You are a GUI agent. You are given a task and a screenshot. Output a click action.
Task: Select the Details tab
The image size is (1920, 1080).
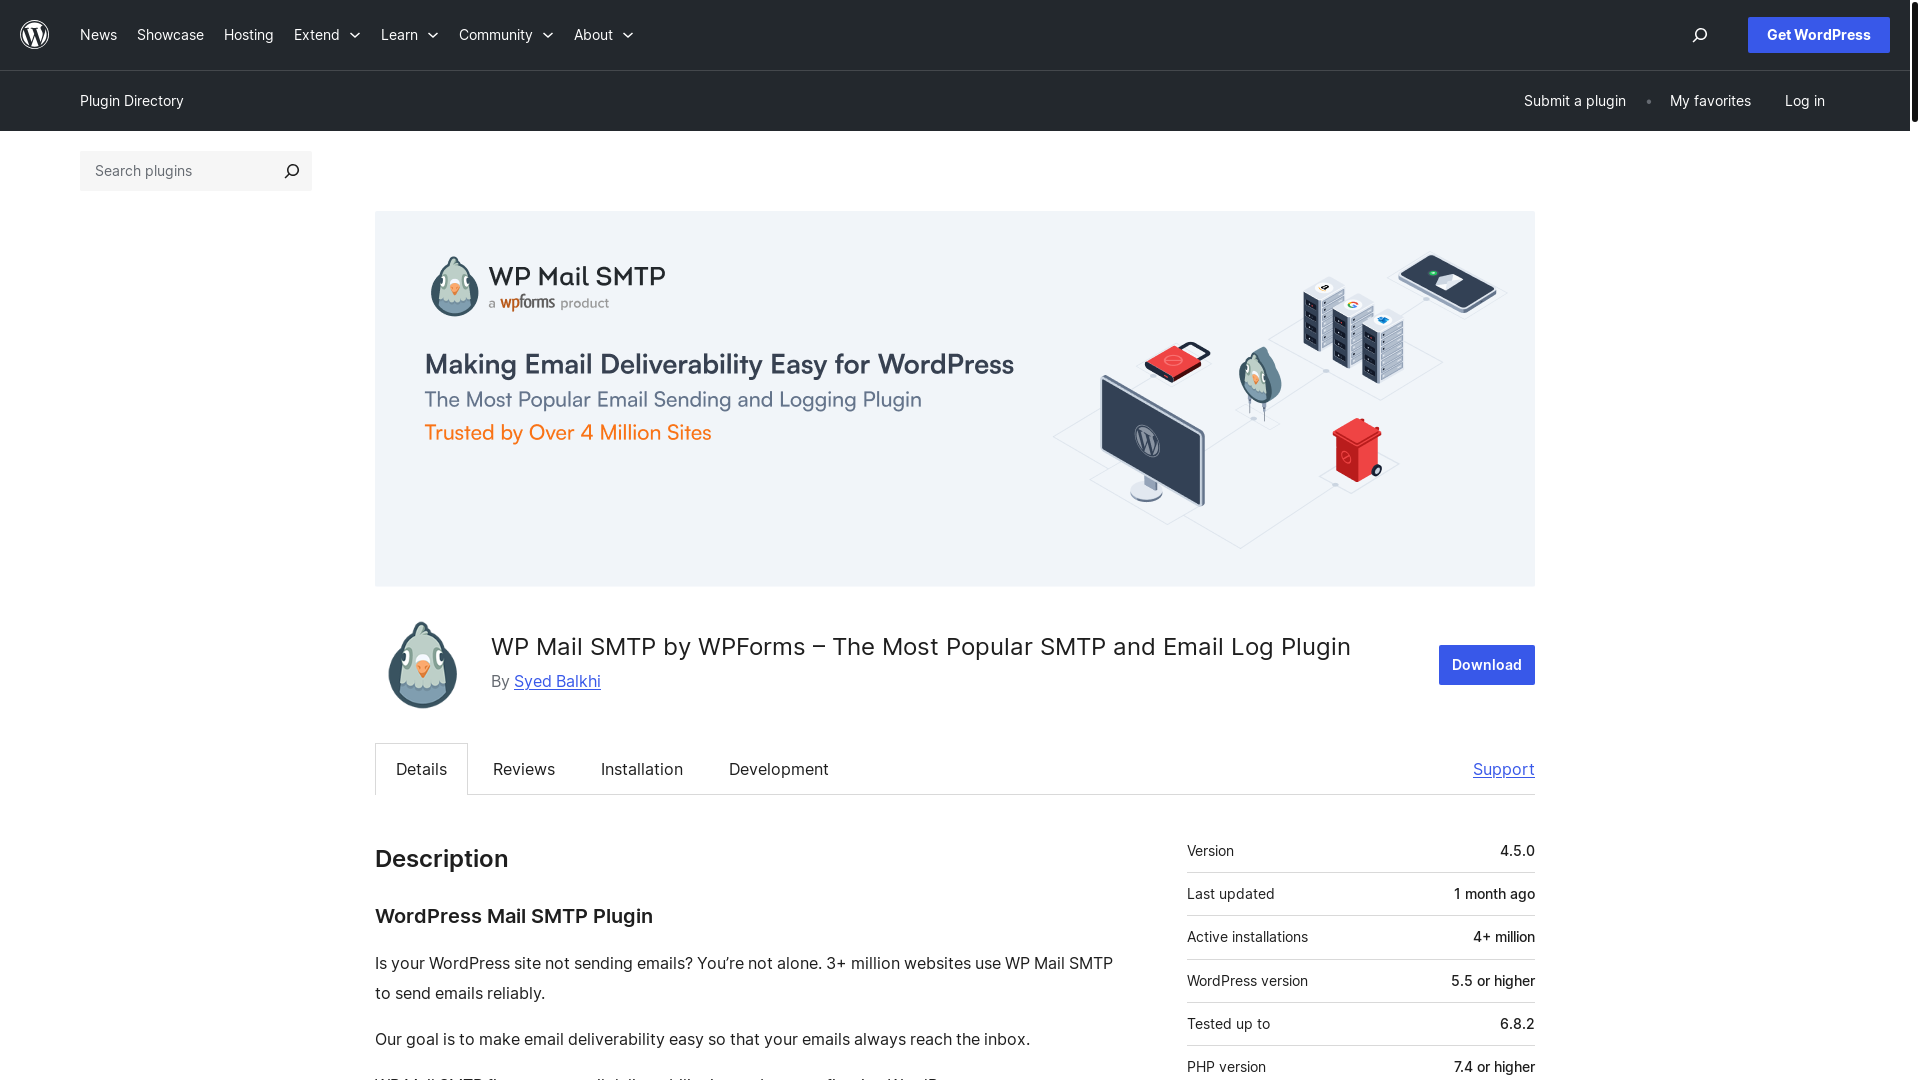(421, 769)
